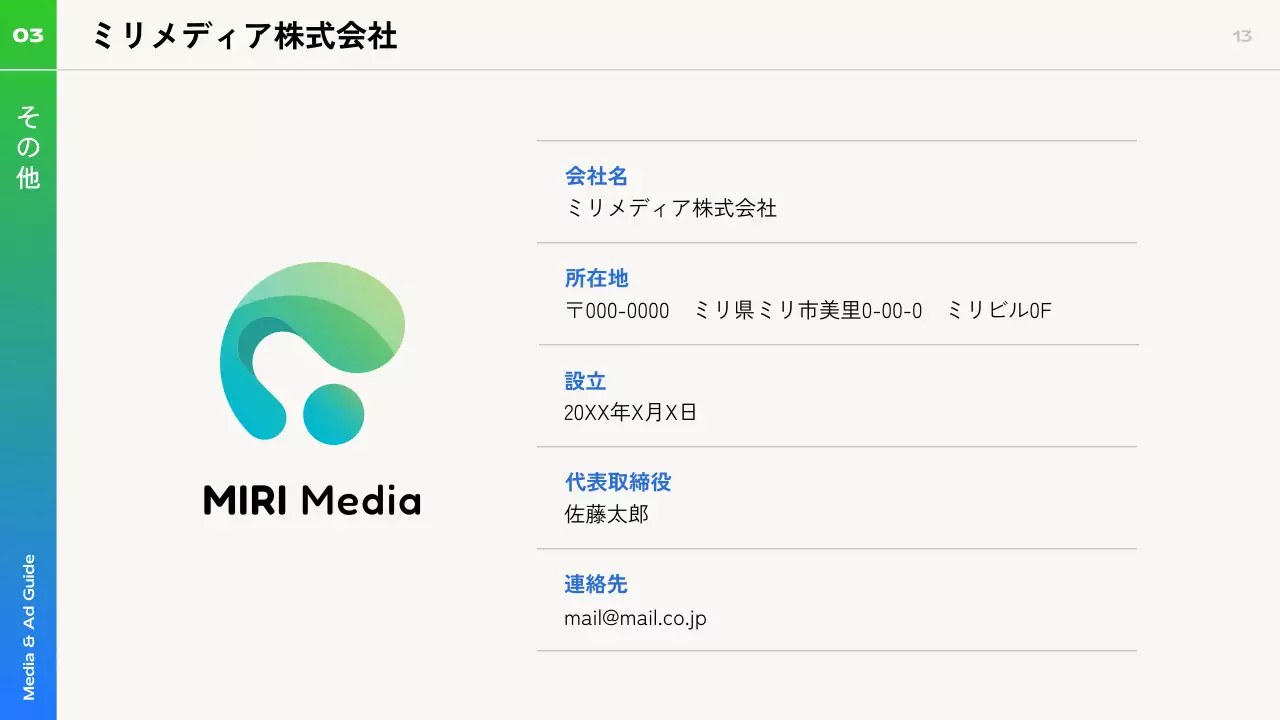Viewport: 1280px width, 720px height.
Task: Open the mail@mail.co.jp email address
Action: pyautogui.click(x=635, y=618)
